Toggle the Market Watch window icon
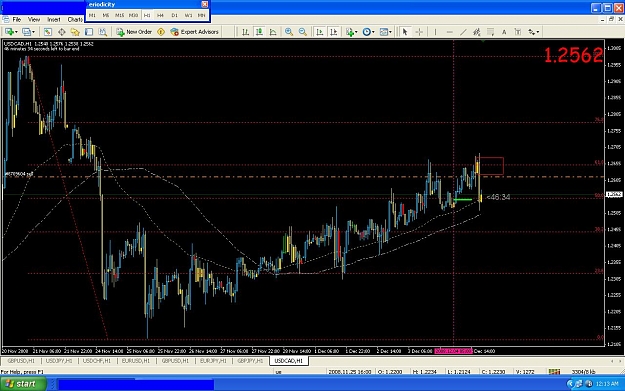Viewport: 625px width, 391px height. (x=47, y=32)
